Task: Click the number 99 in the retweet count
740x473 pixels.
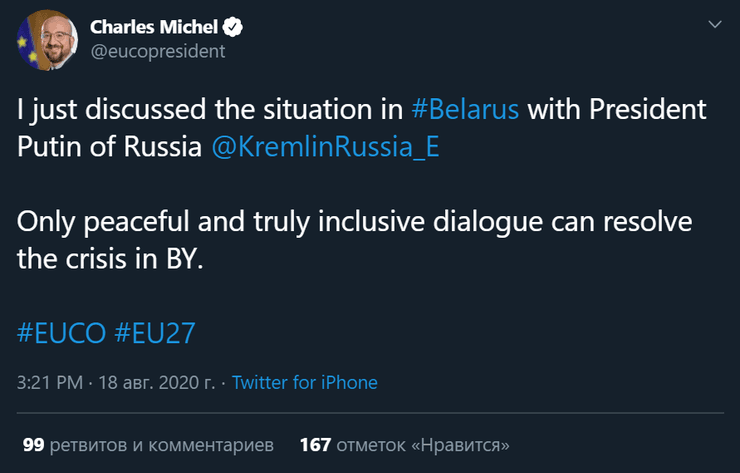Action: pos(33,443)
